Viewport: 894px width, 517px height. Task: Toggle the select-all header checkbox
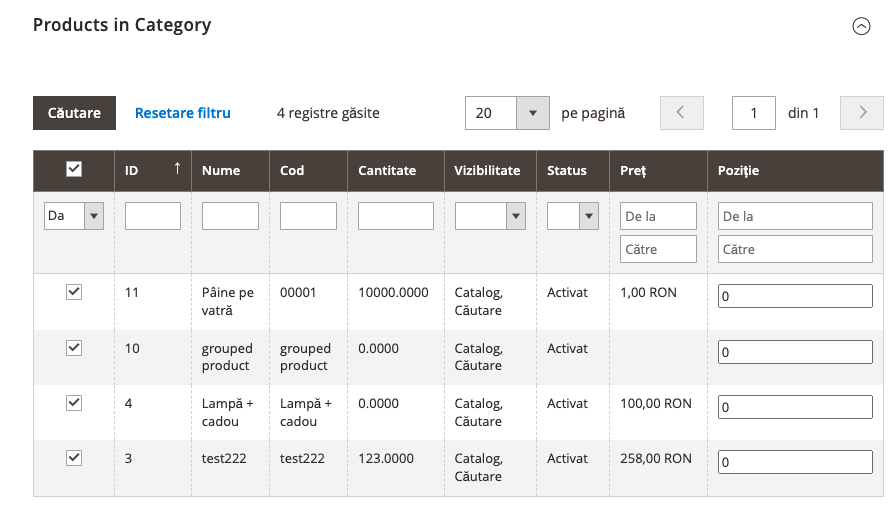(74, 169)
